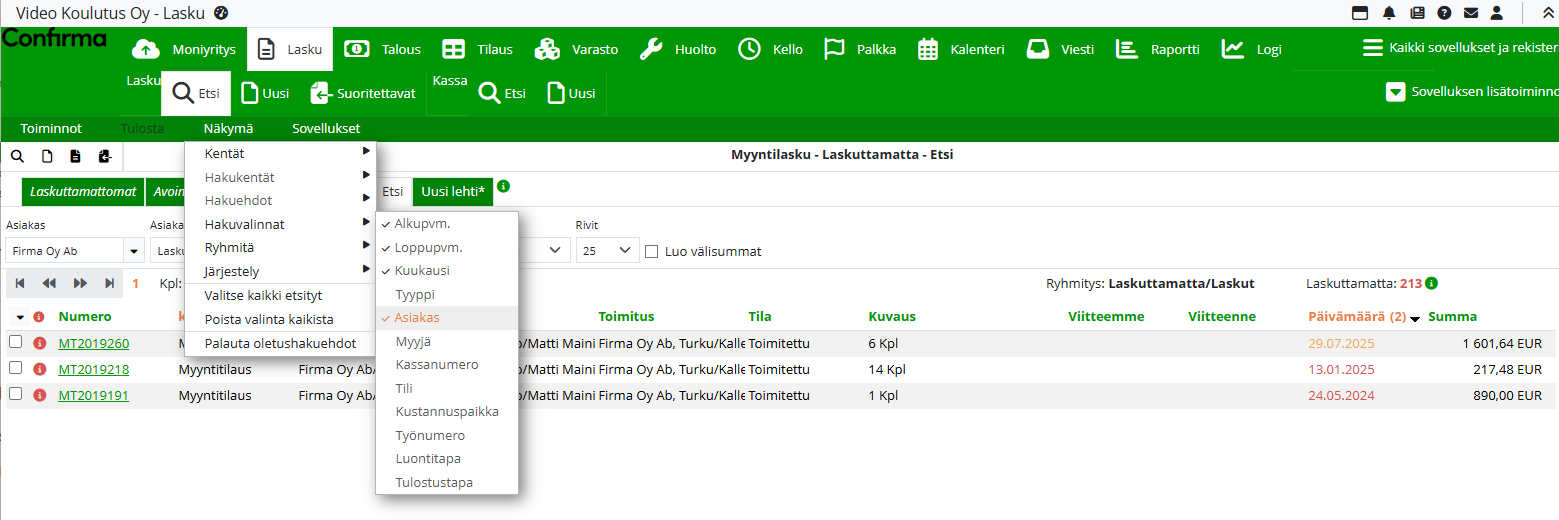1559x520 pixels.
Task: Open the Asiakas Firma Oy Ab dropdown
Action: pyautogui.click(x=133, y=251)
